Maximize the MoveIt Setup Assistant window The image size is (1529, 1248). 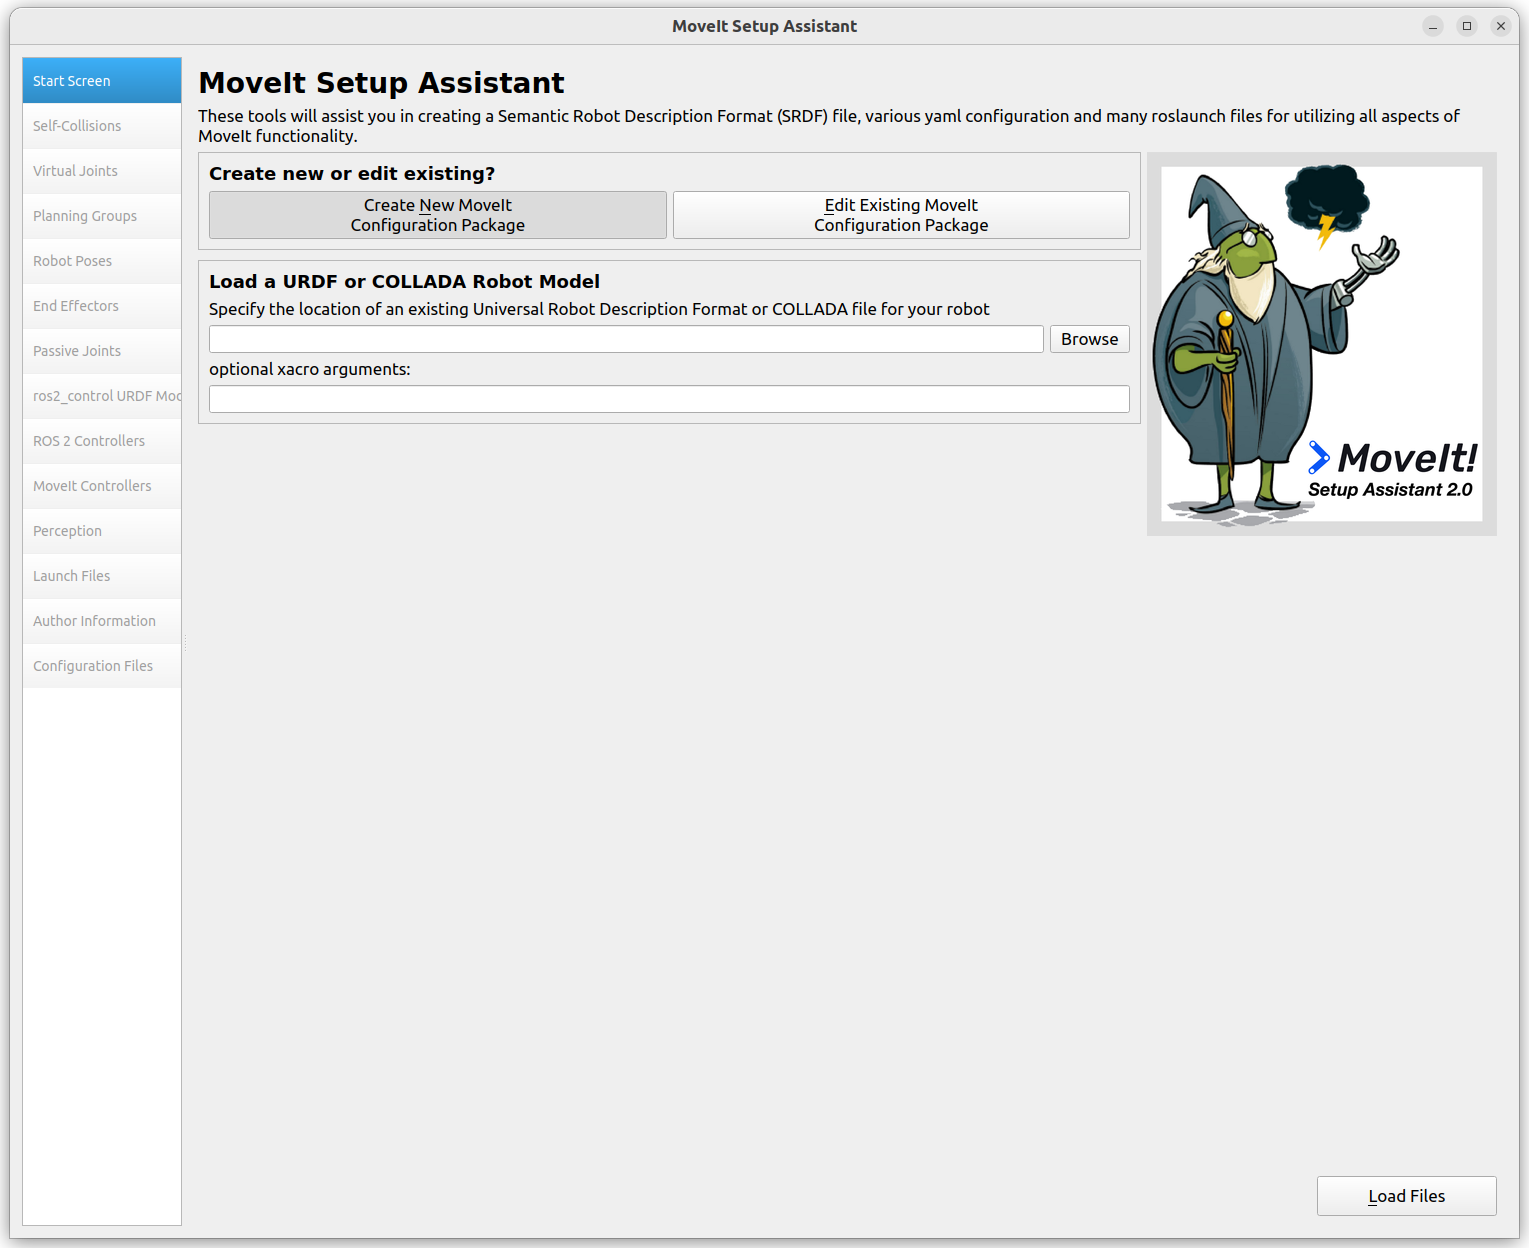[x=1467, y=26]
